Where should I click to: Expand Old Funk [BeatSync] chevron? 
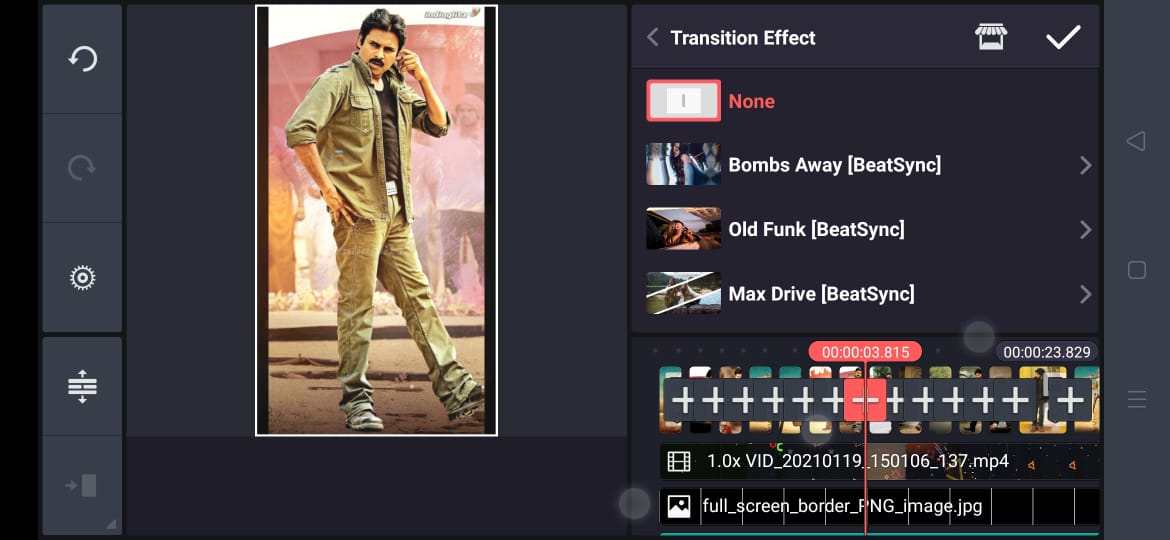(x=1085, y=230)
